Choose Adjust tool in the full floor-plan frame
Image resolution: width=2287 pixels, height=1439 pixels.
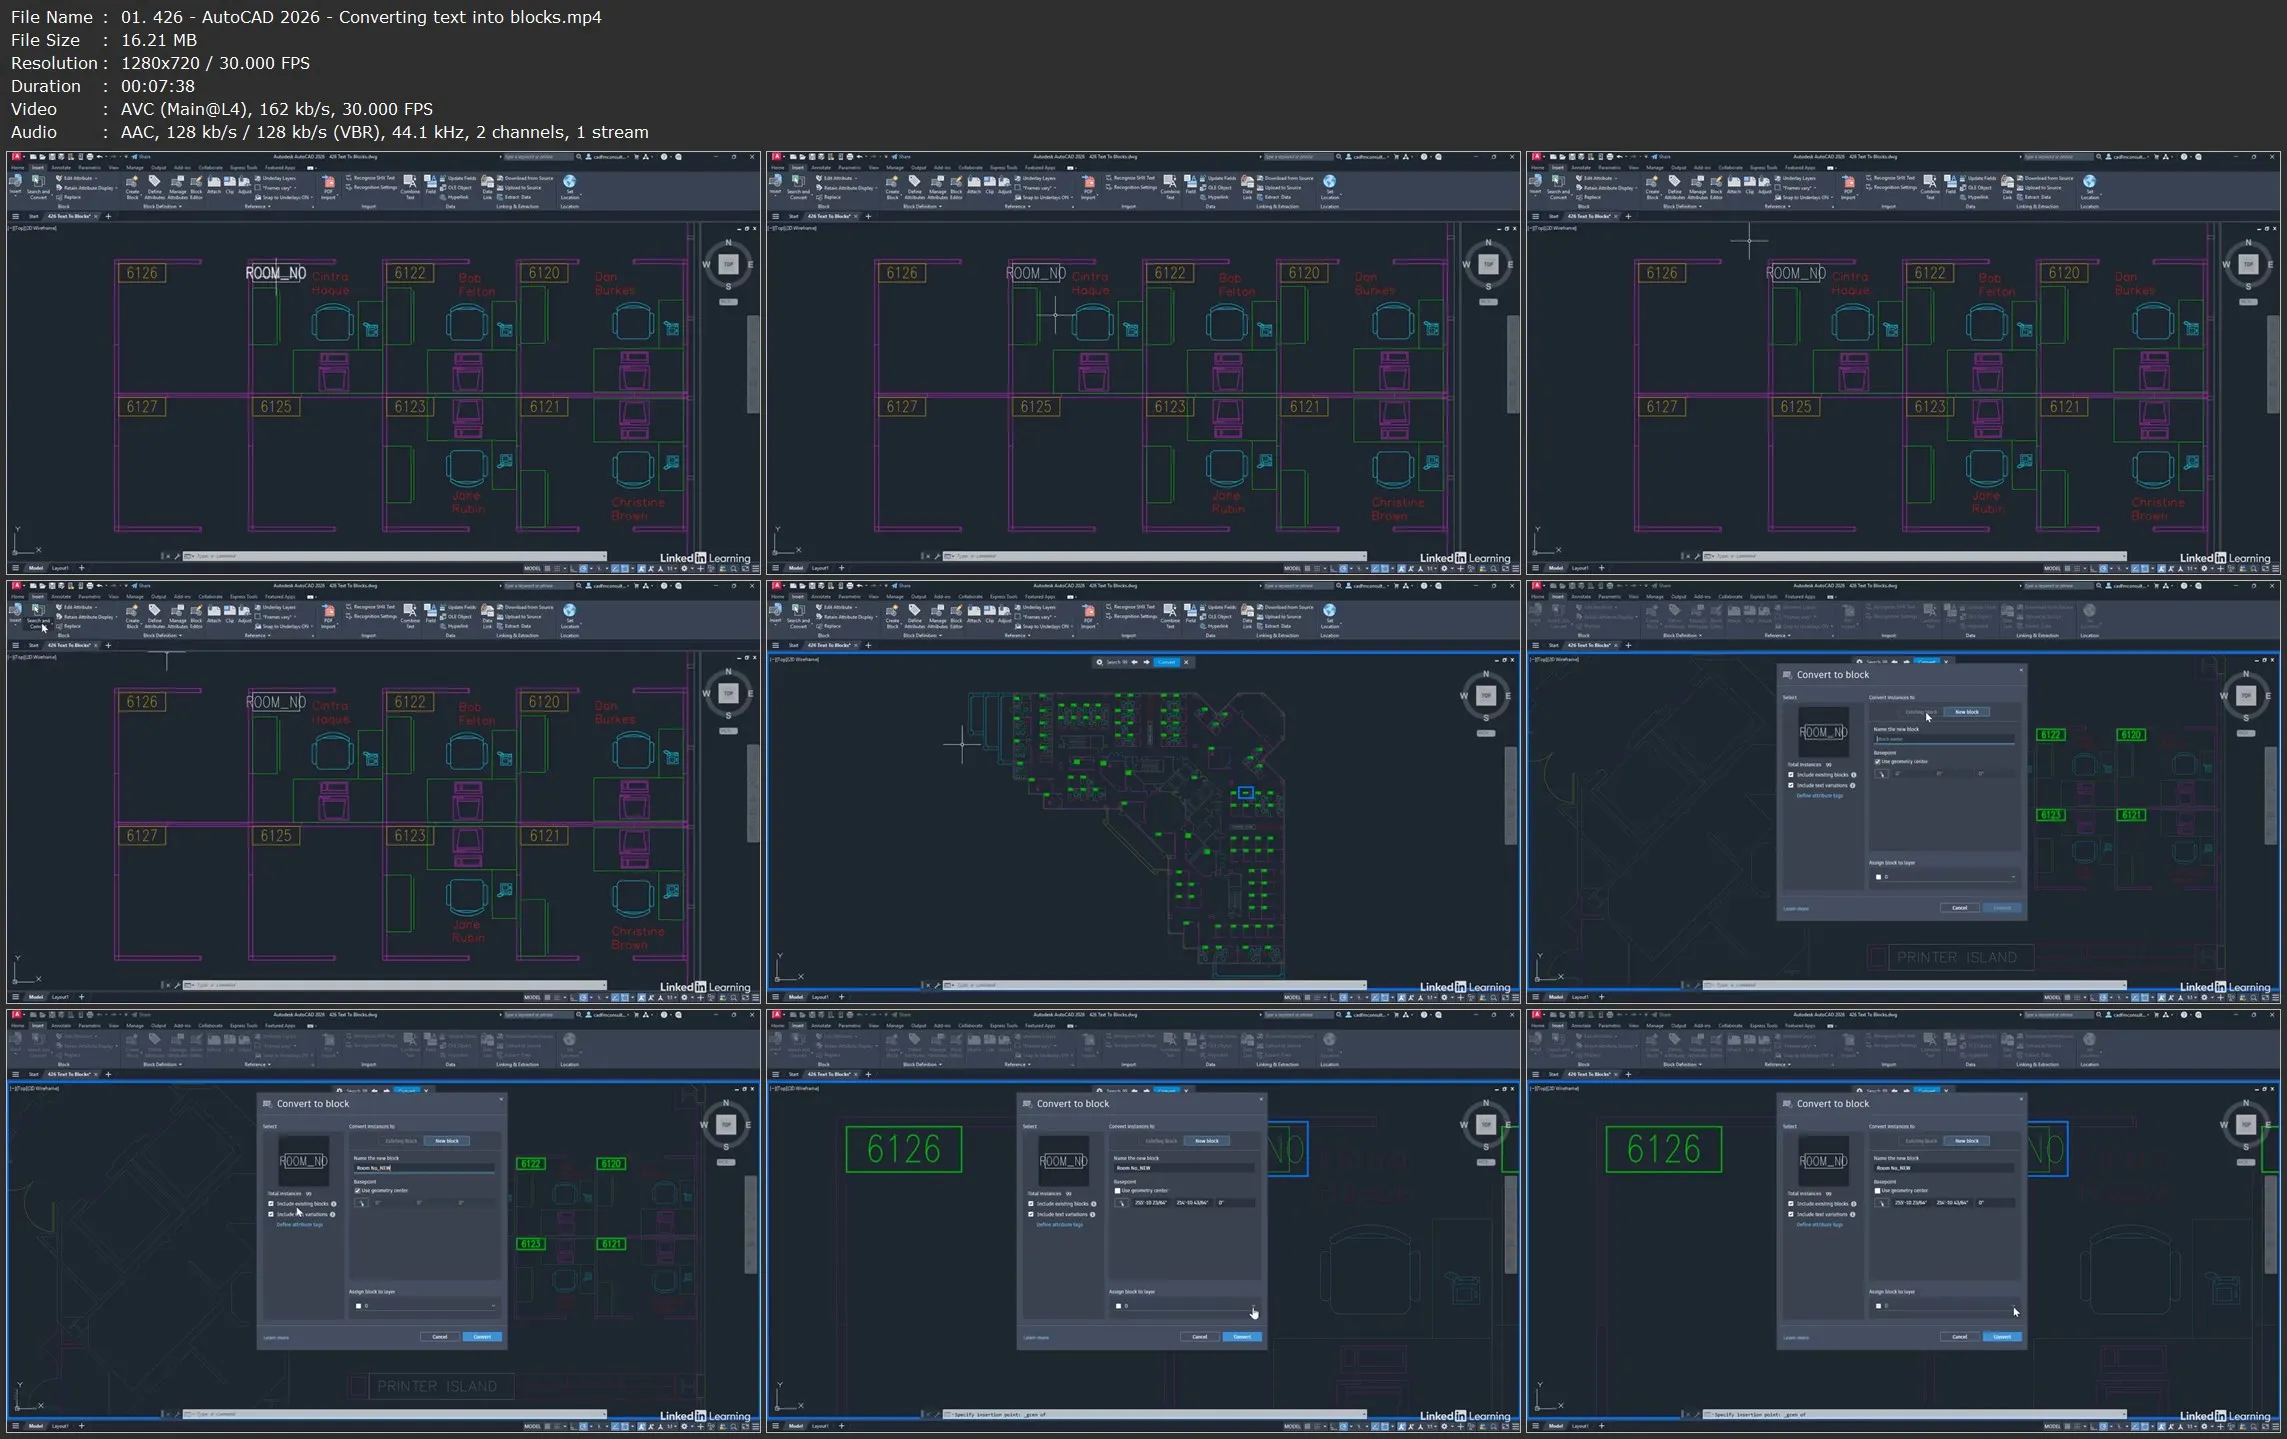pos(1005,611)
